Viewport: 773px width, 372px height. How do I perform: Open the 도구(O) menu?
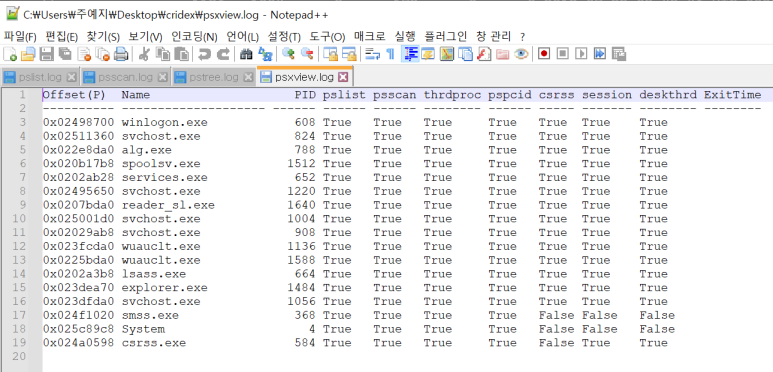point(327,36)
